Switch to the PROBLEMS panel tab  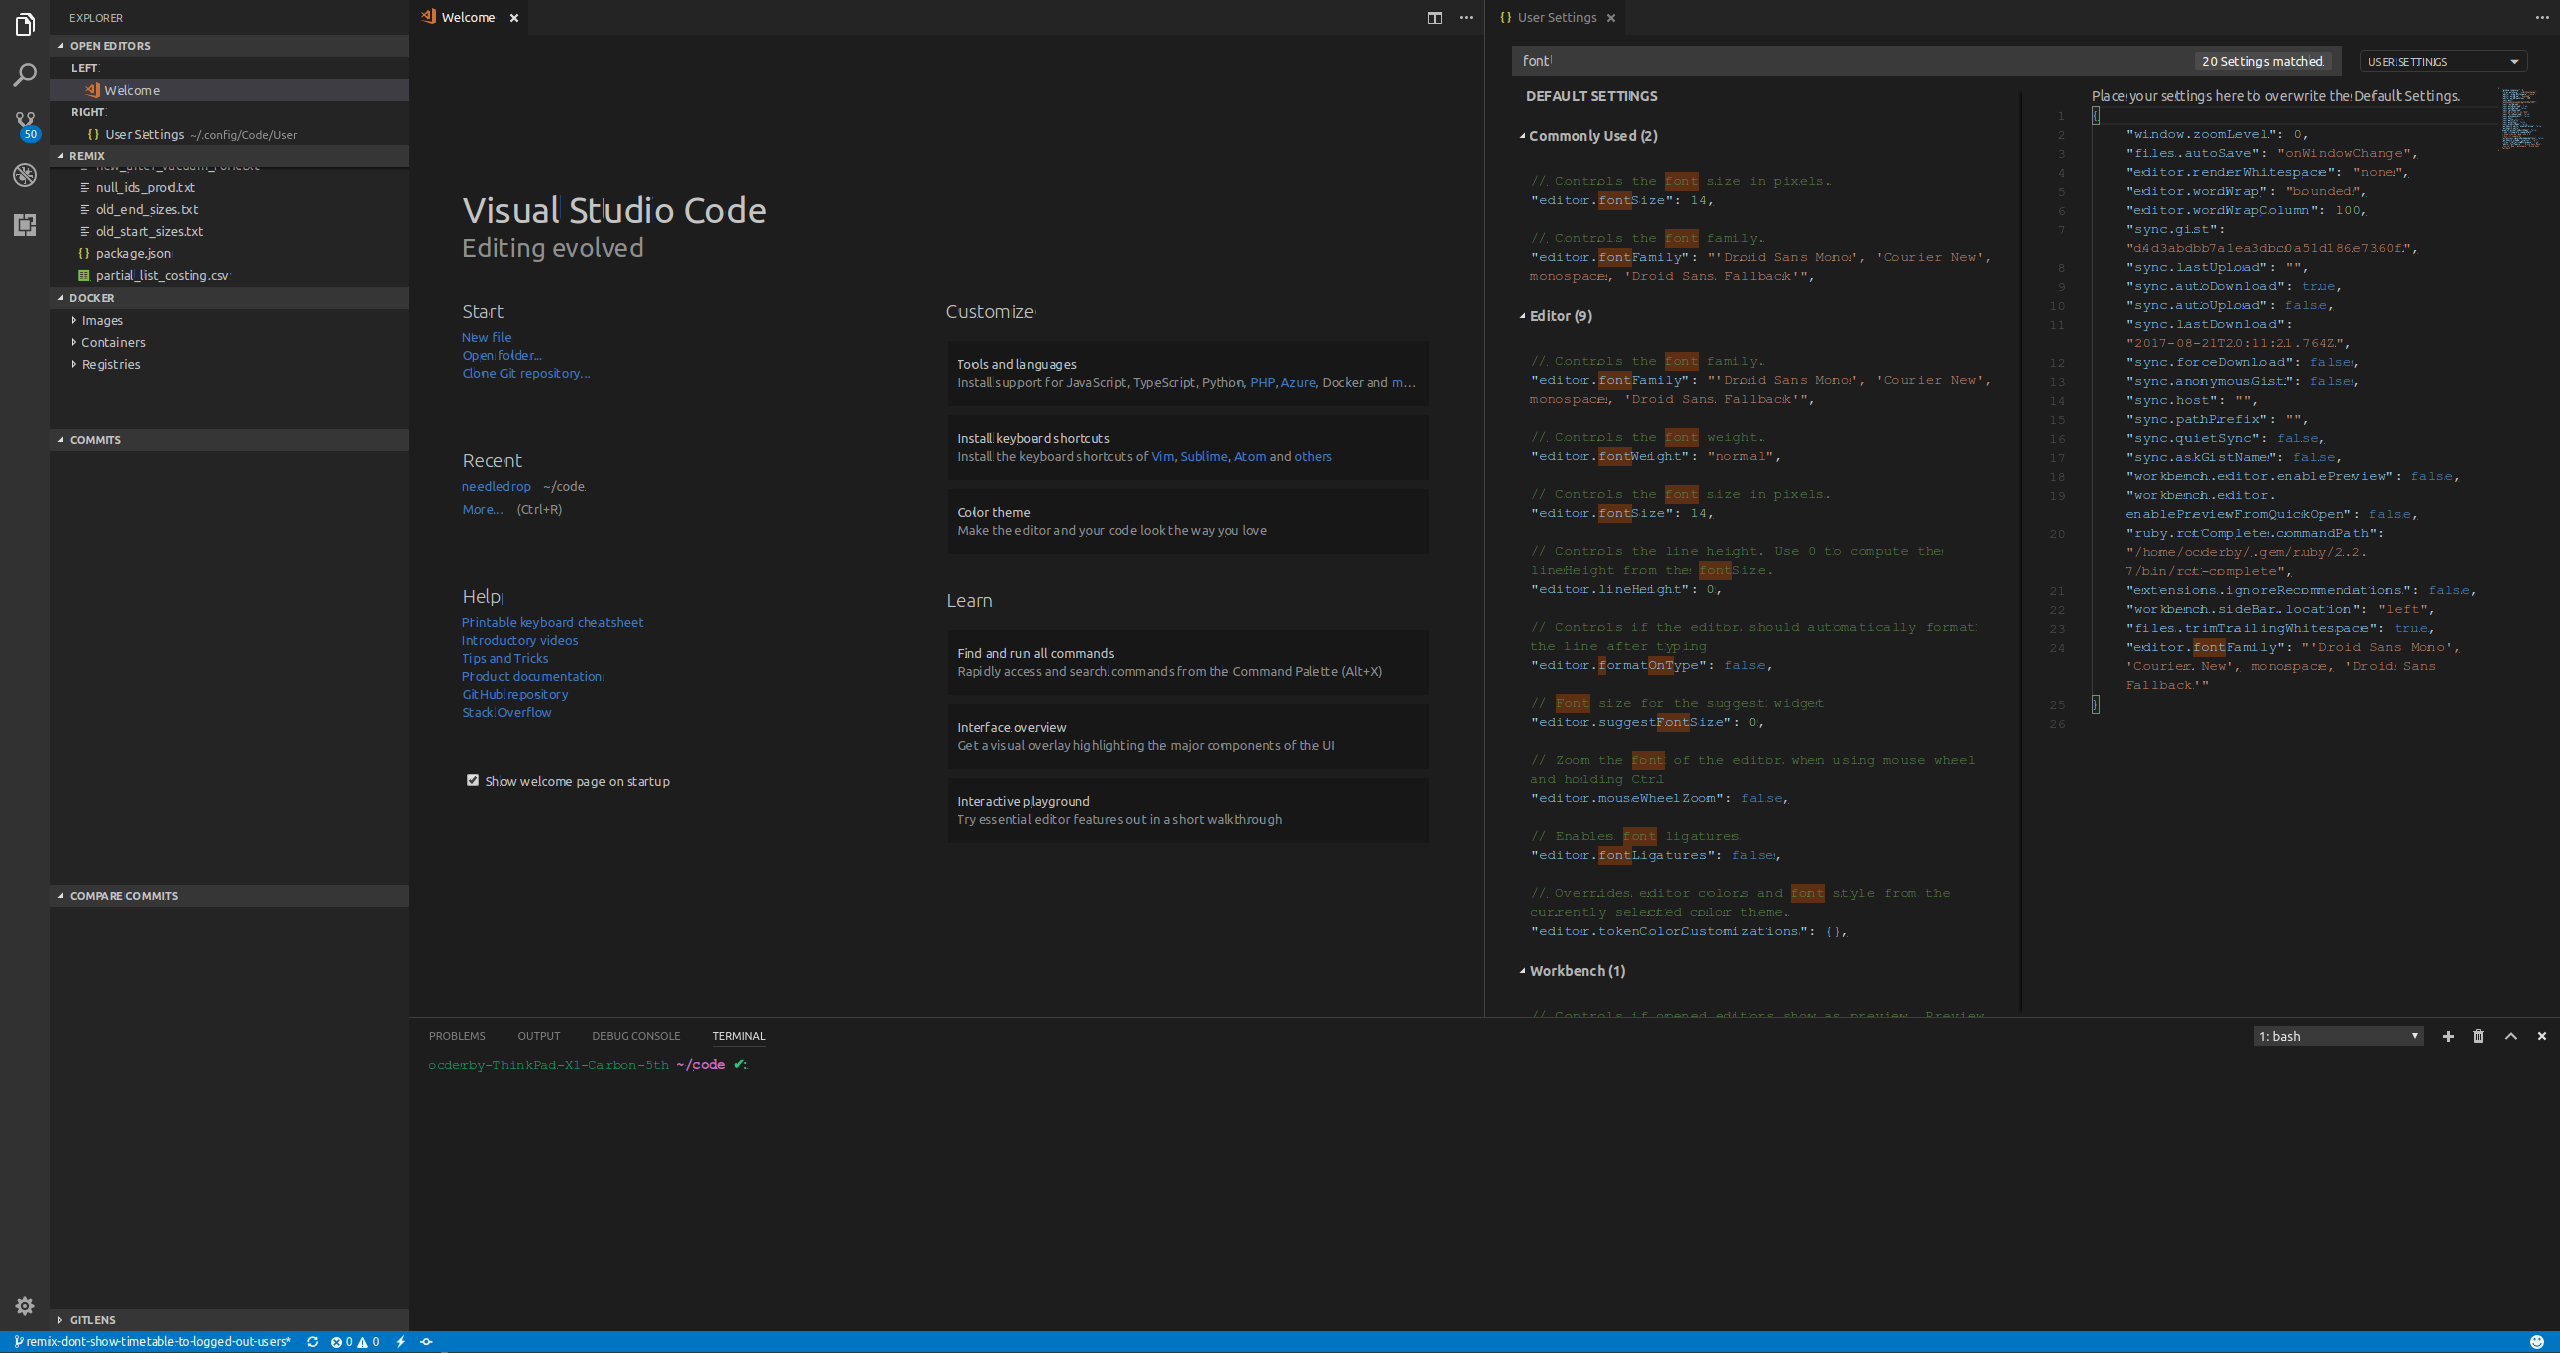coord(457,1036)
